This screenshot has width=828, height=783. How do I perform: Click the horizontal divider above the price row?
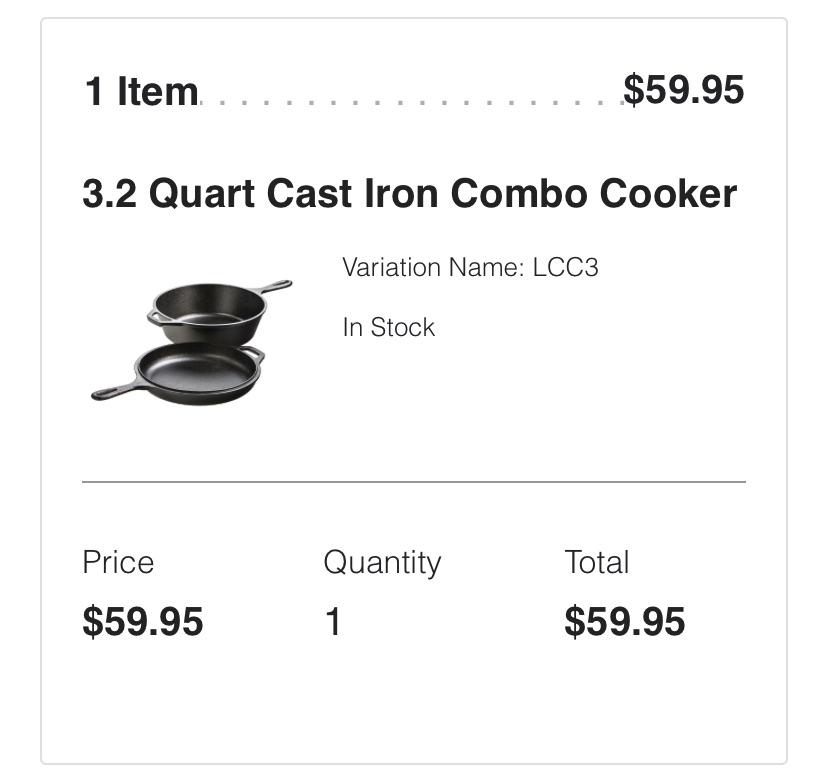click(x=413, y=482)
